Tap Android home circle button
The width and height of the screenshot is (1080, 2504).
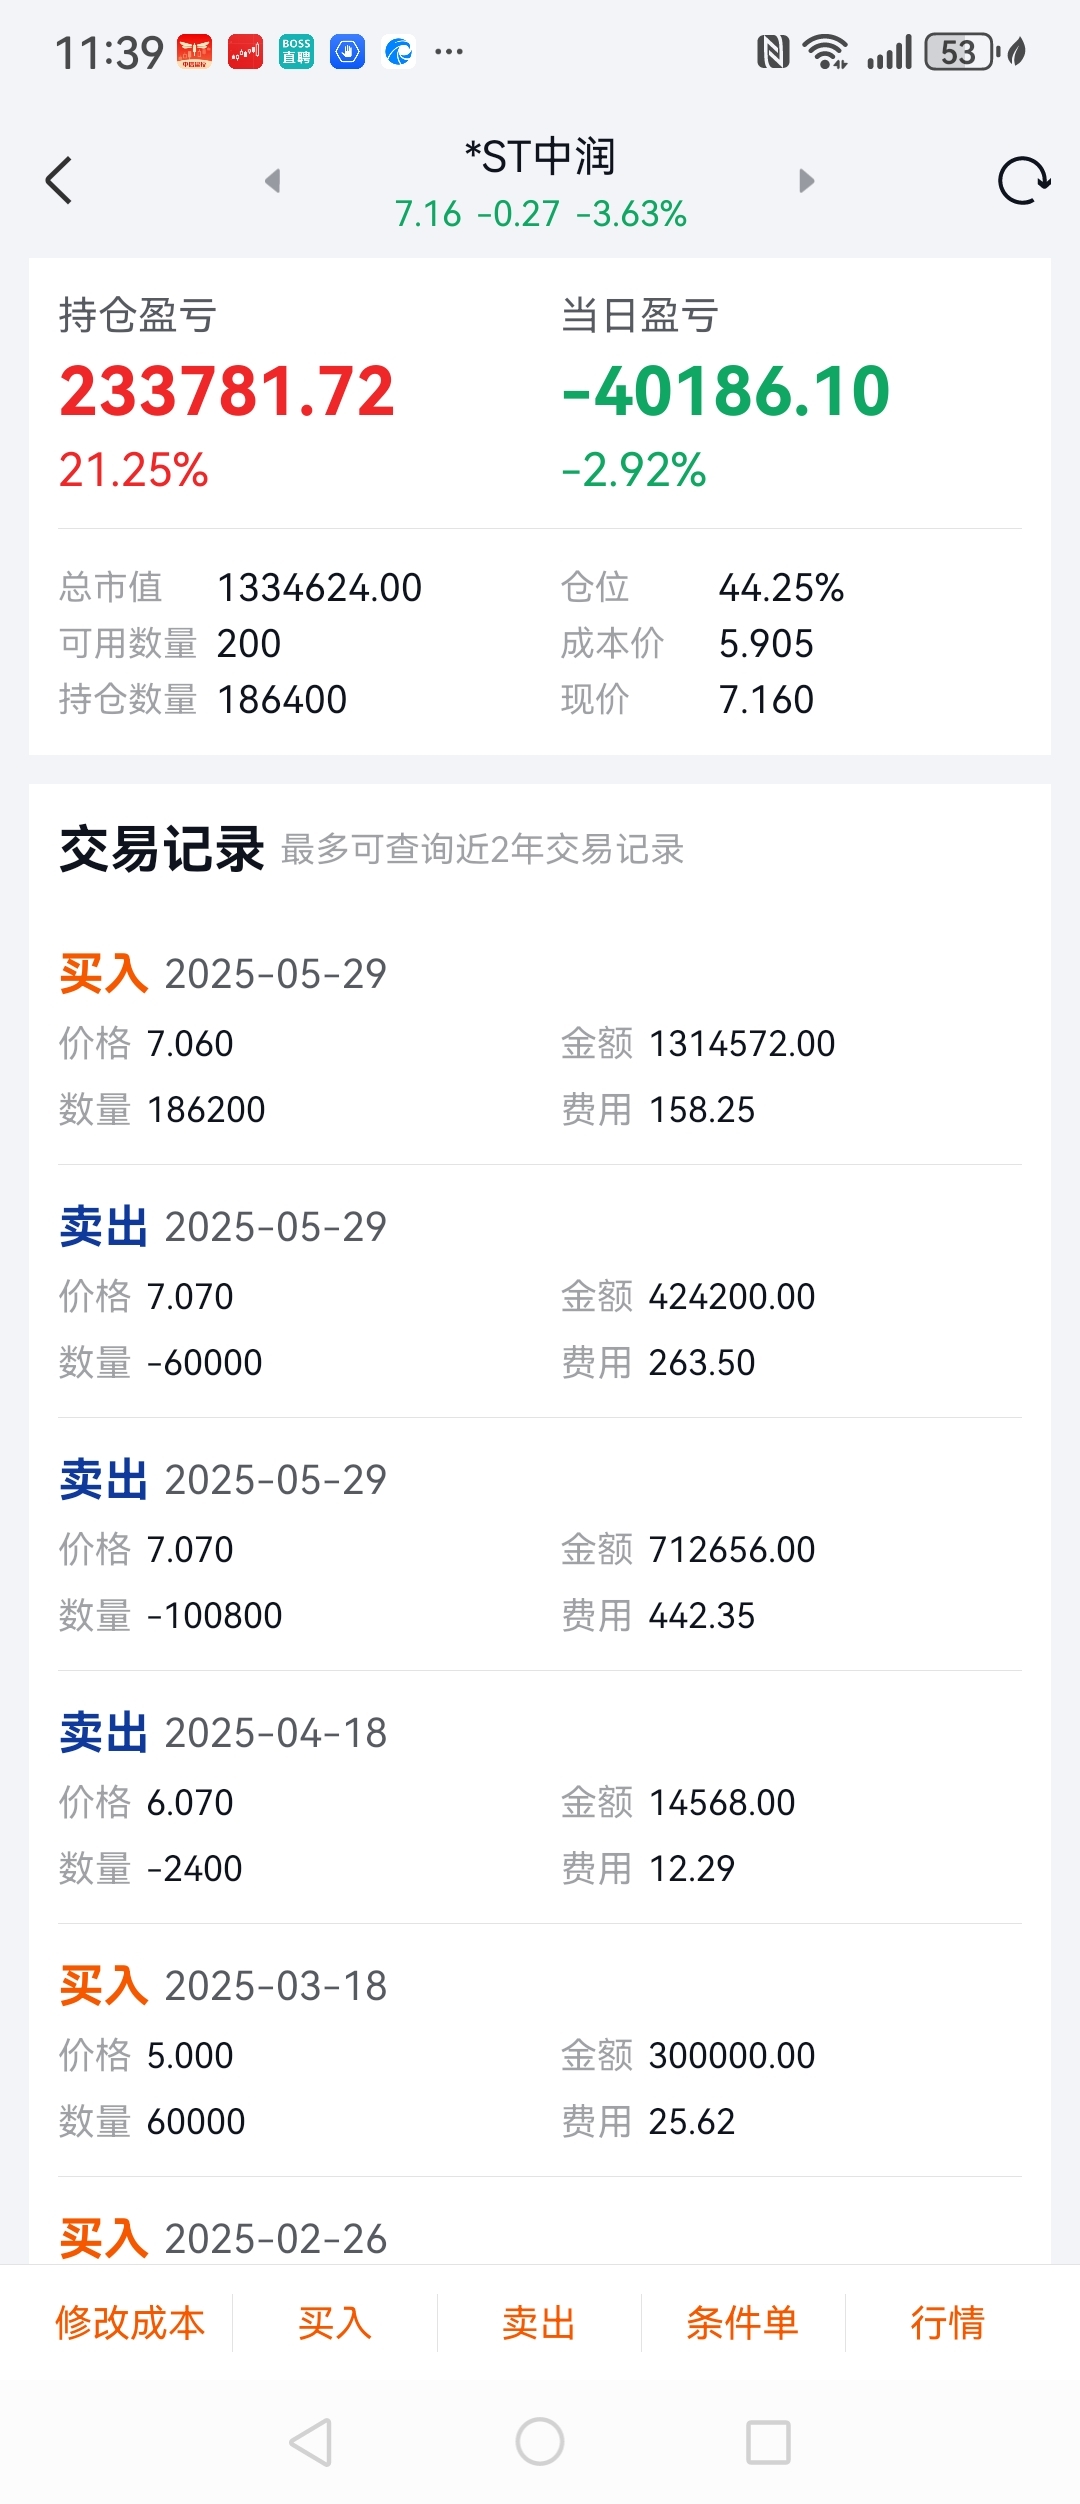540,2442
